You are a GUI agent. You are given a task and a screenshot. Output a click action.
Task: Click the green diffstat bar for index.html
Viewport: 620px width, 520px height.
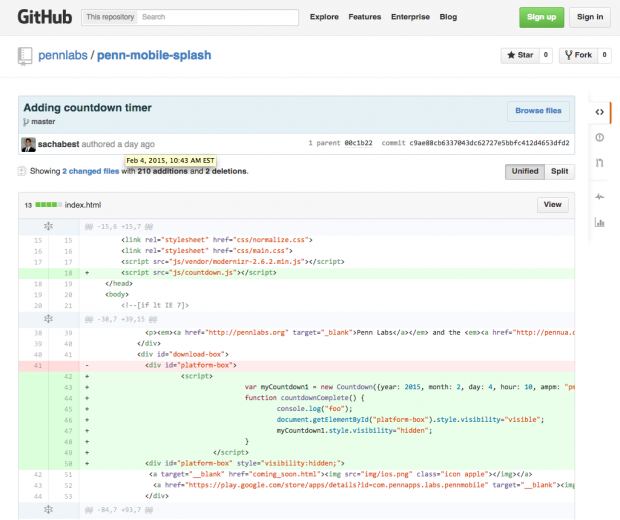(x=48, y=205)
